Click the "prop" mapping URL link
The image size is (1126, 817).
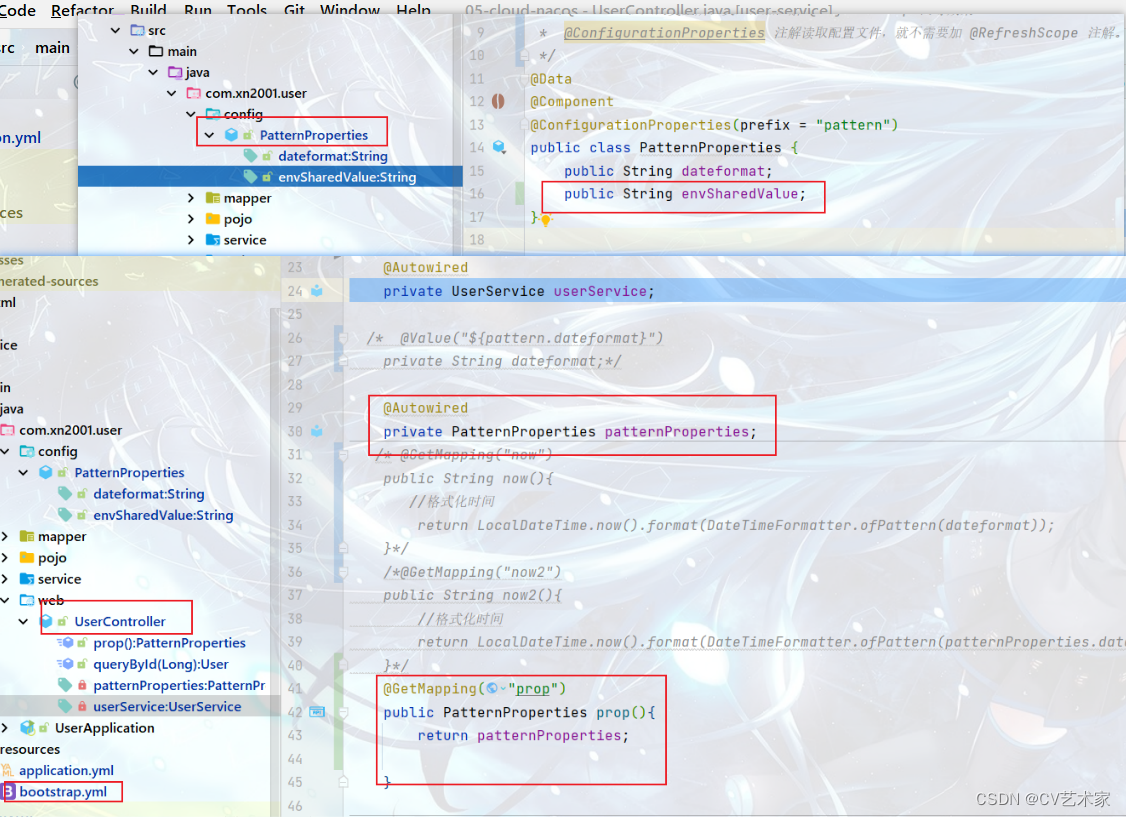532,688
